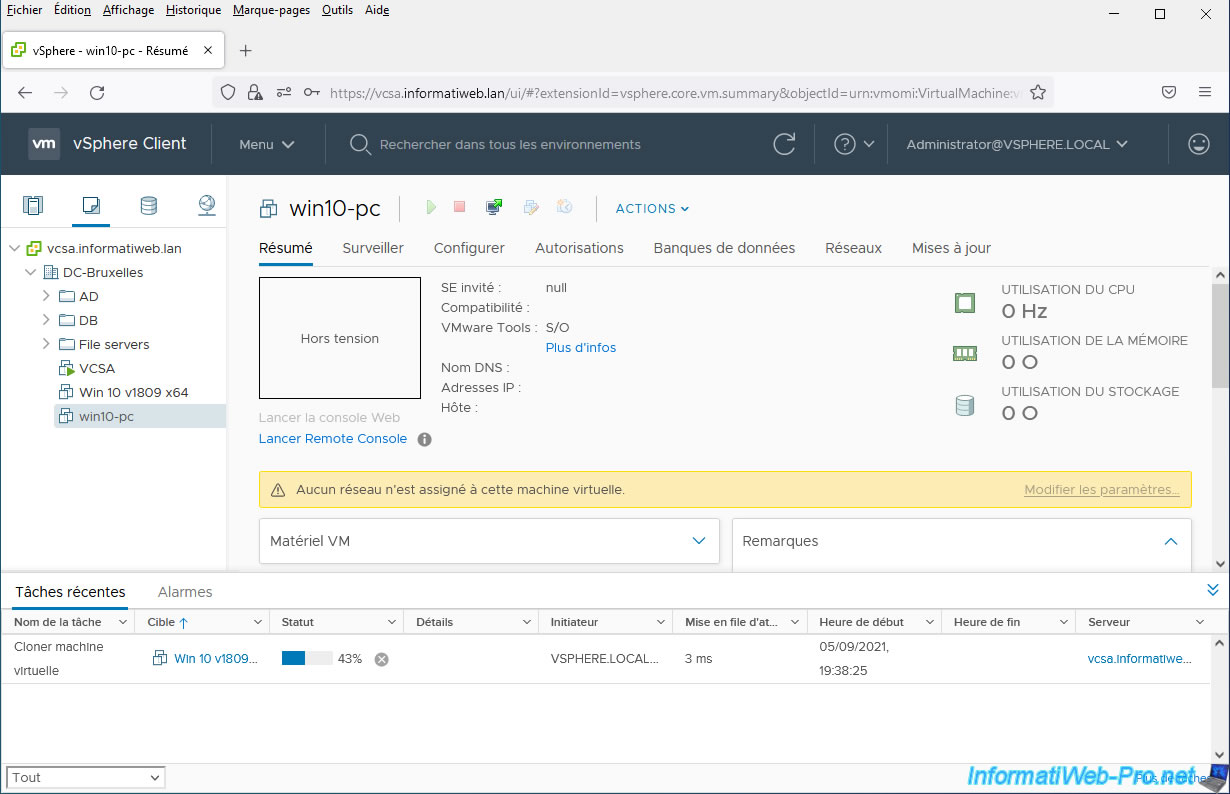Open the help question mark menu
The image size is (1230, 794).
[x=854, y=144]
